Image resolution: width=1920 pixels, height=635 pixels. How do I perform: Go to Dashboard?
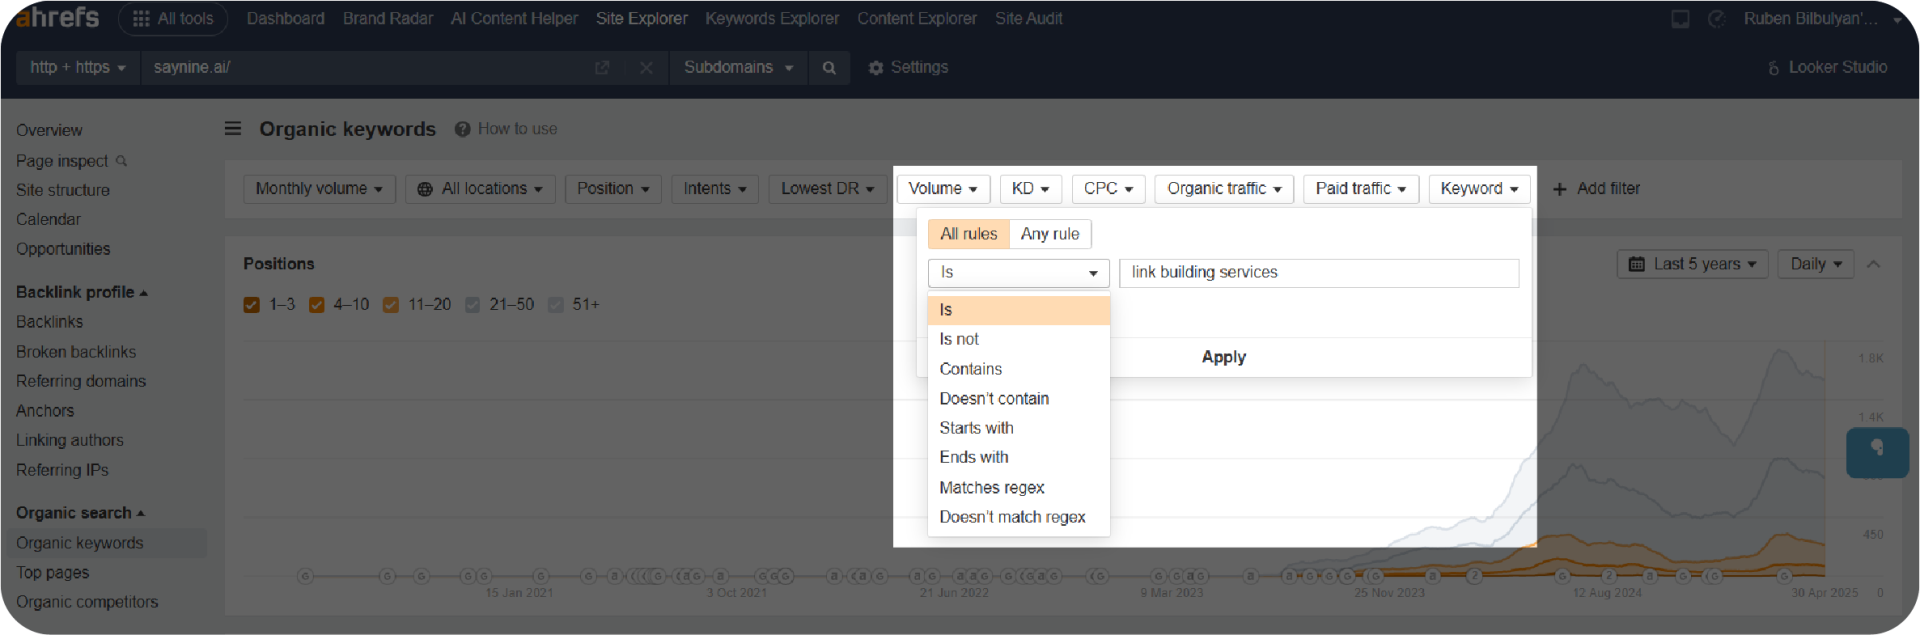point(285,19)
